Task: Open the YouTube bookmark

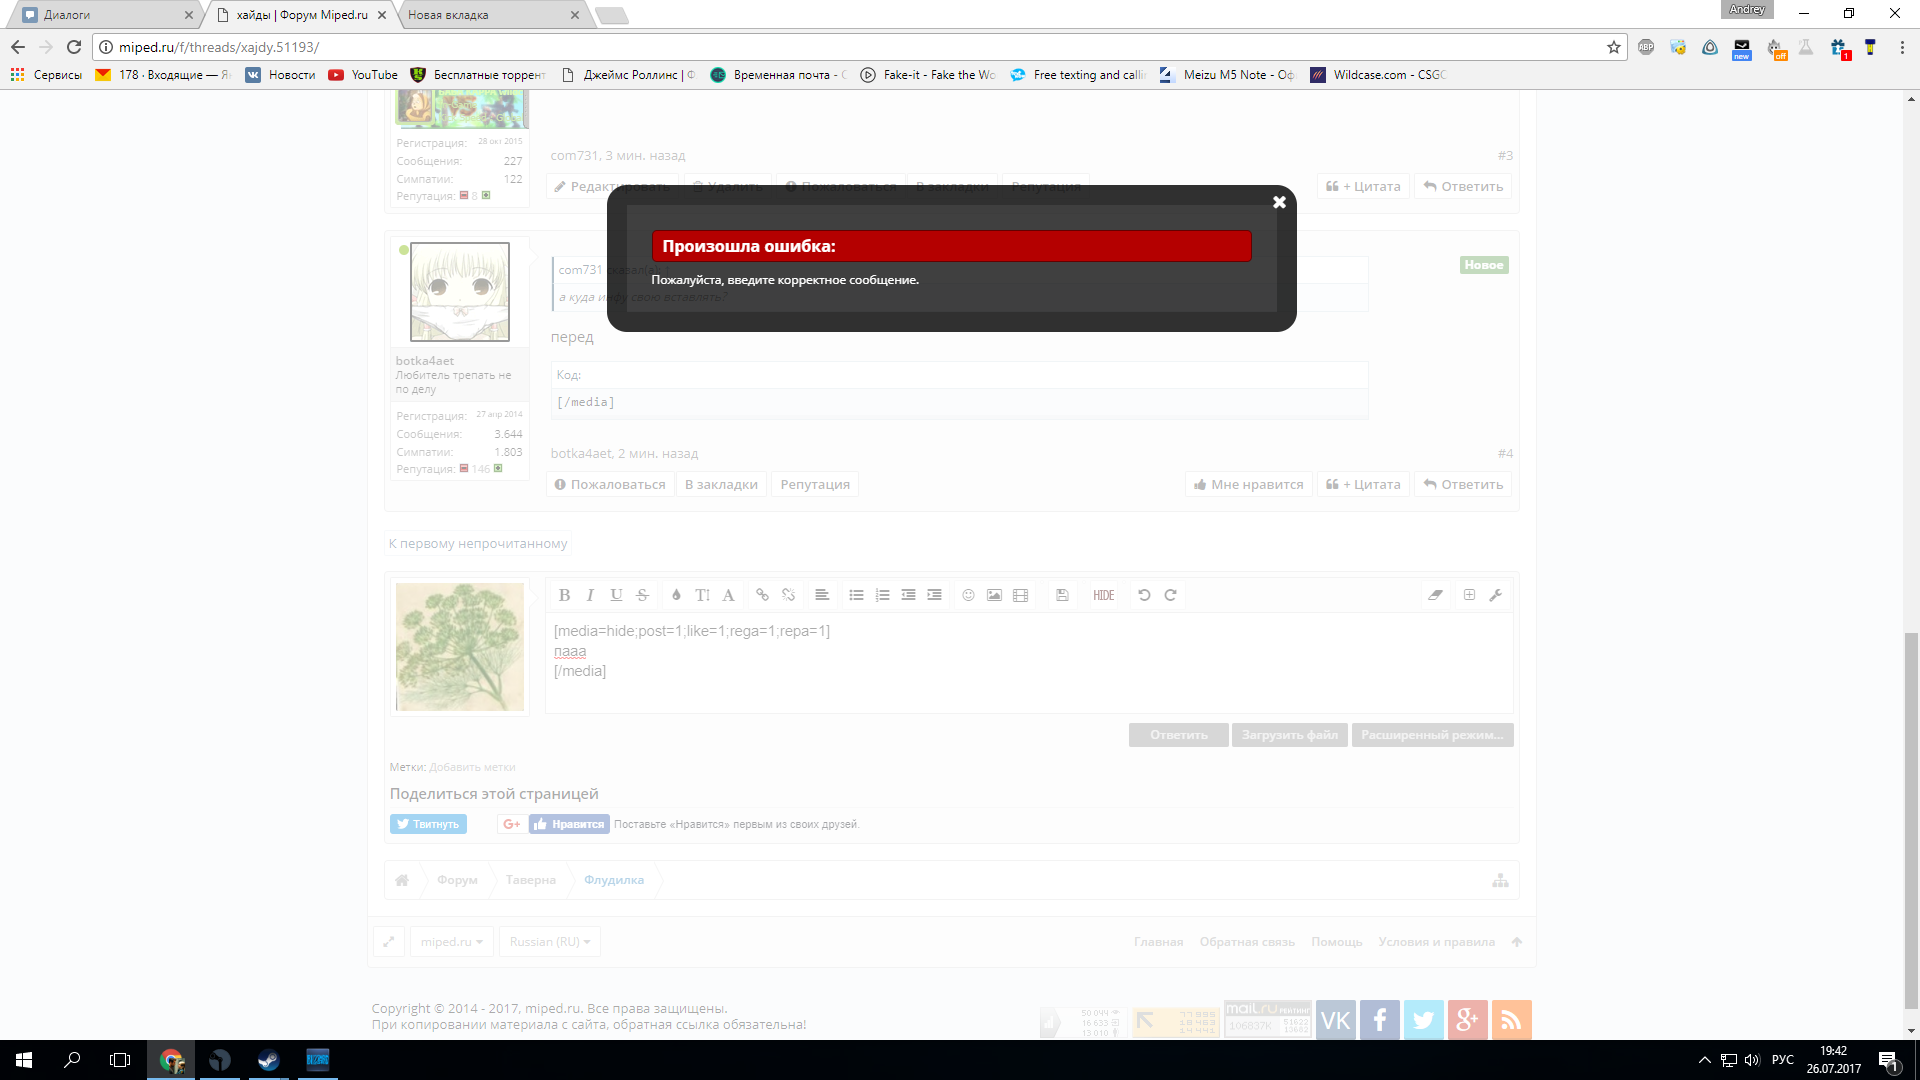Action: point(363,75)
